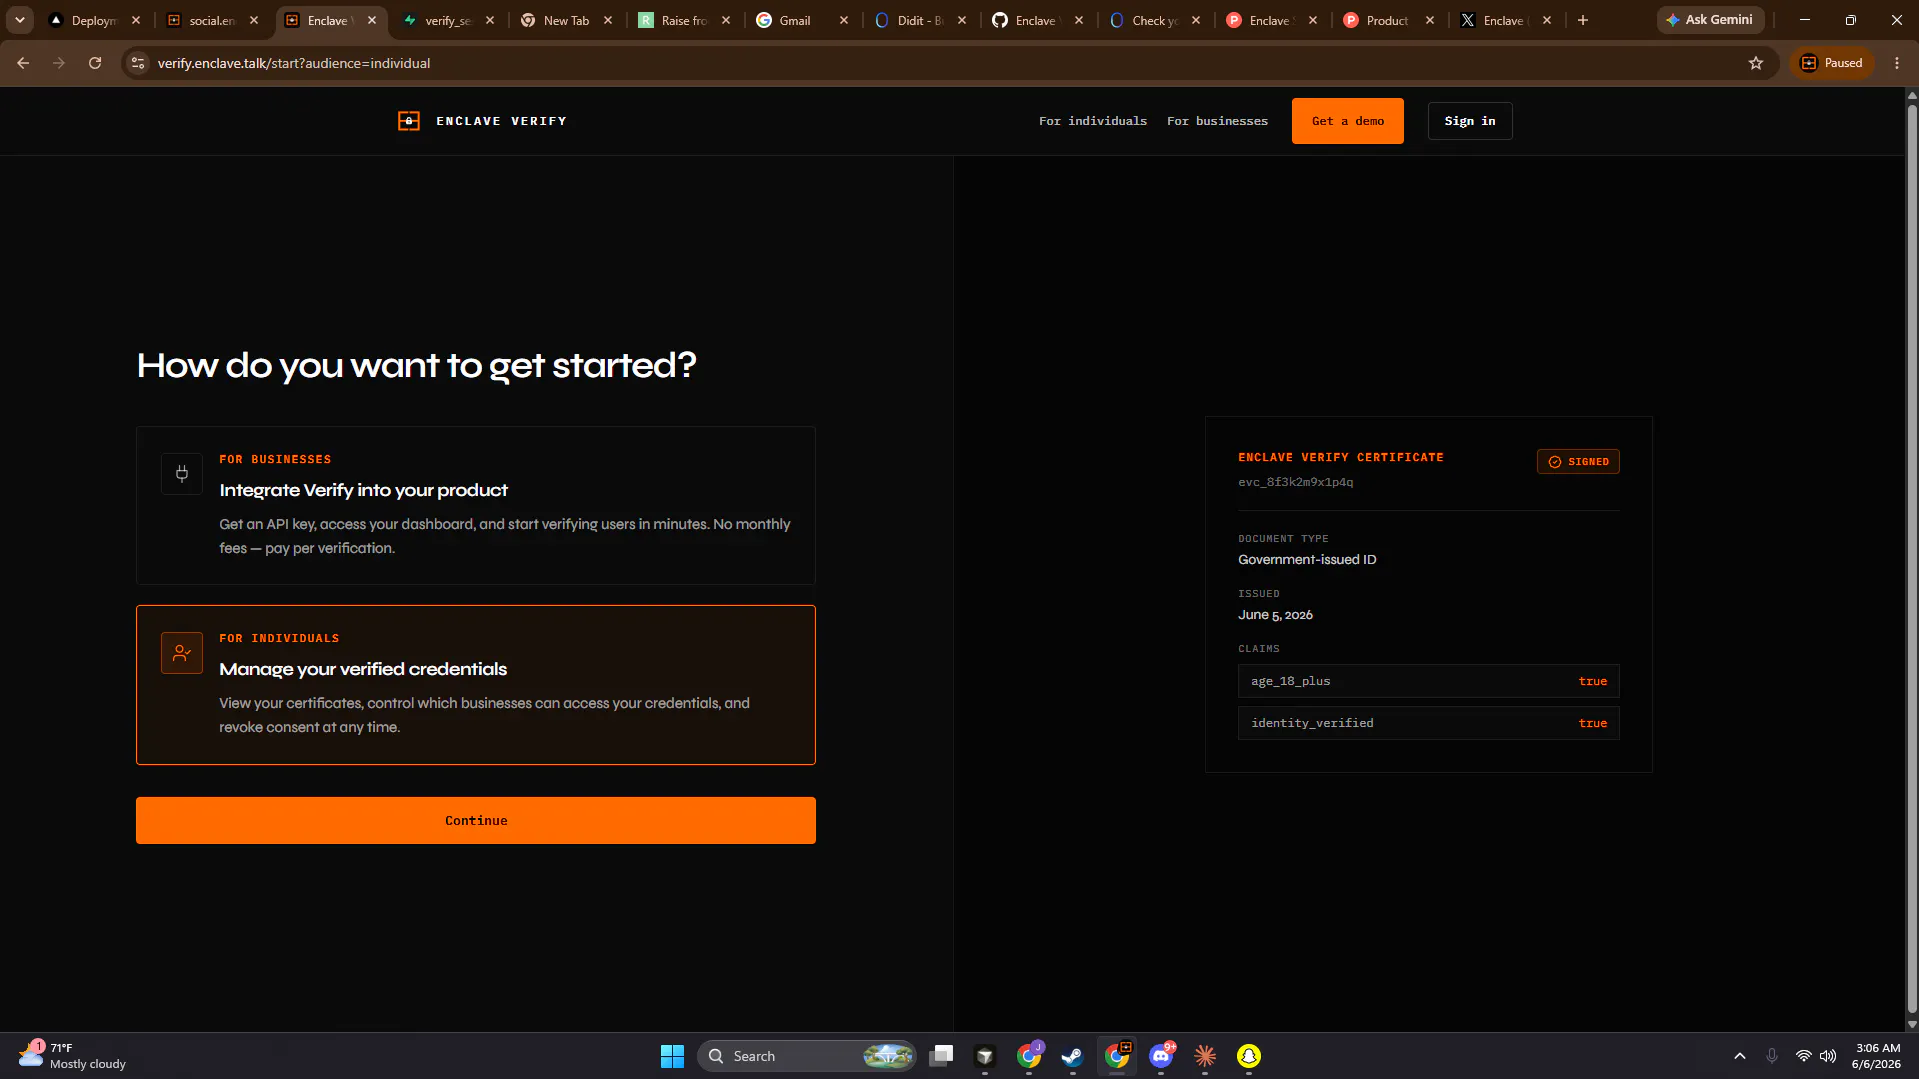Switch to the Didit browser tab
The image size is (1919, 1079).
point(920,20)
